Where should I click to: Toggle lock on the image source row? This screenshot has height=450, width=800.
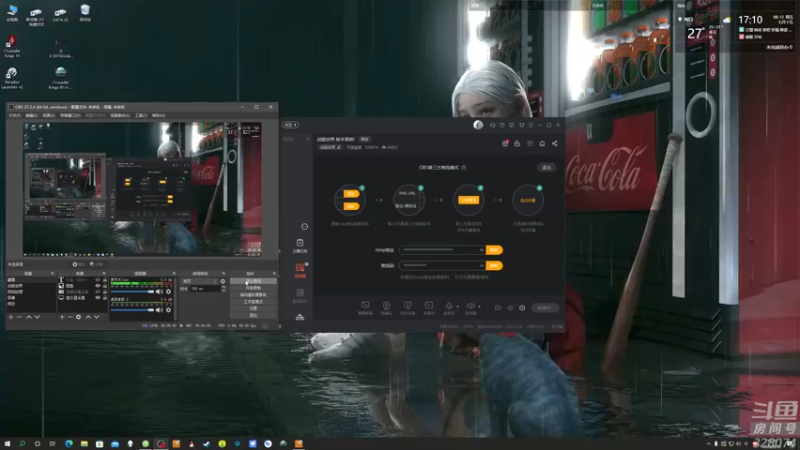point(105,286)
